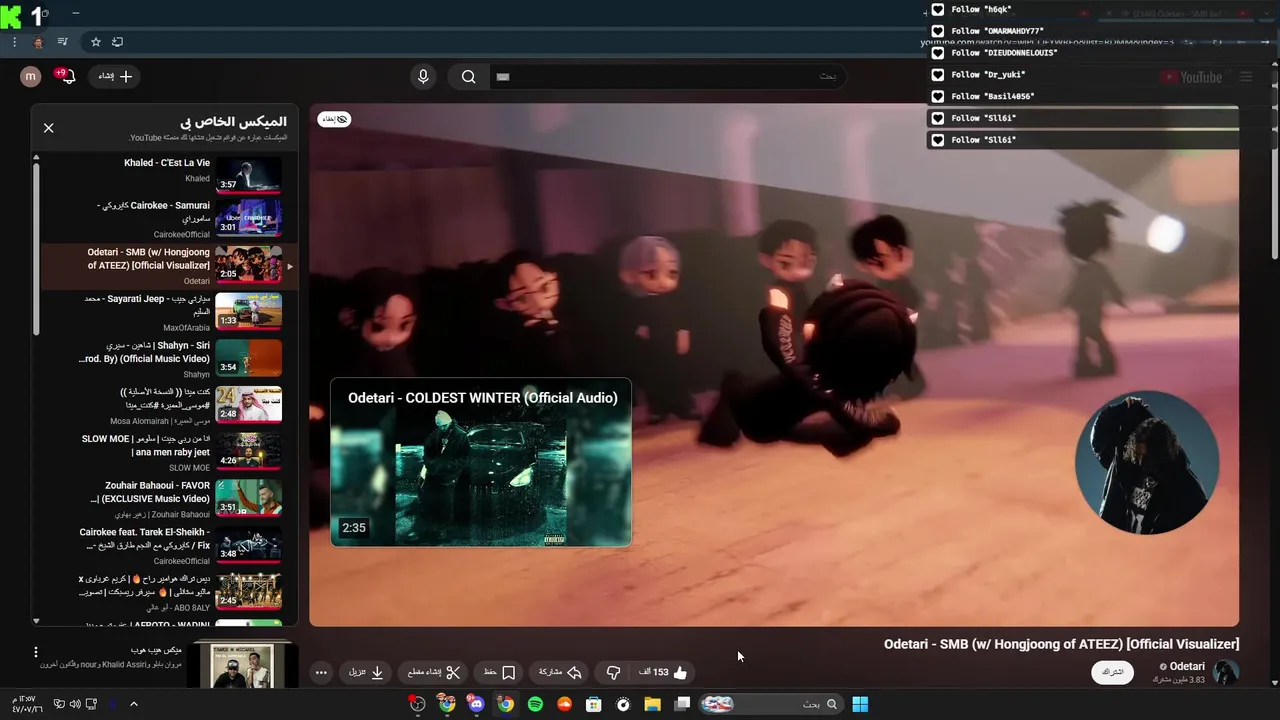Bookmark this page with star icon
Screen dimensions: 1280x720
[x=96, y=42]
